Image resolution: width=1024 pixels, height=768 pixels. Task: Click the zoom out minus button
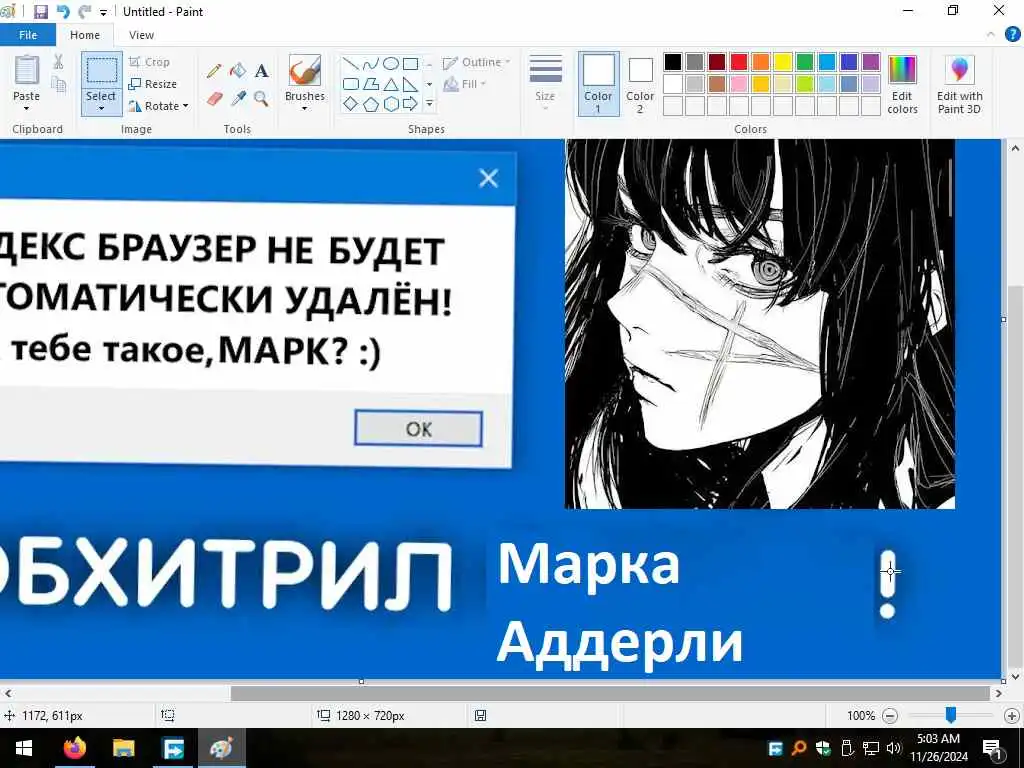click(x=889, y=716)
